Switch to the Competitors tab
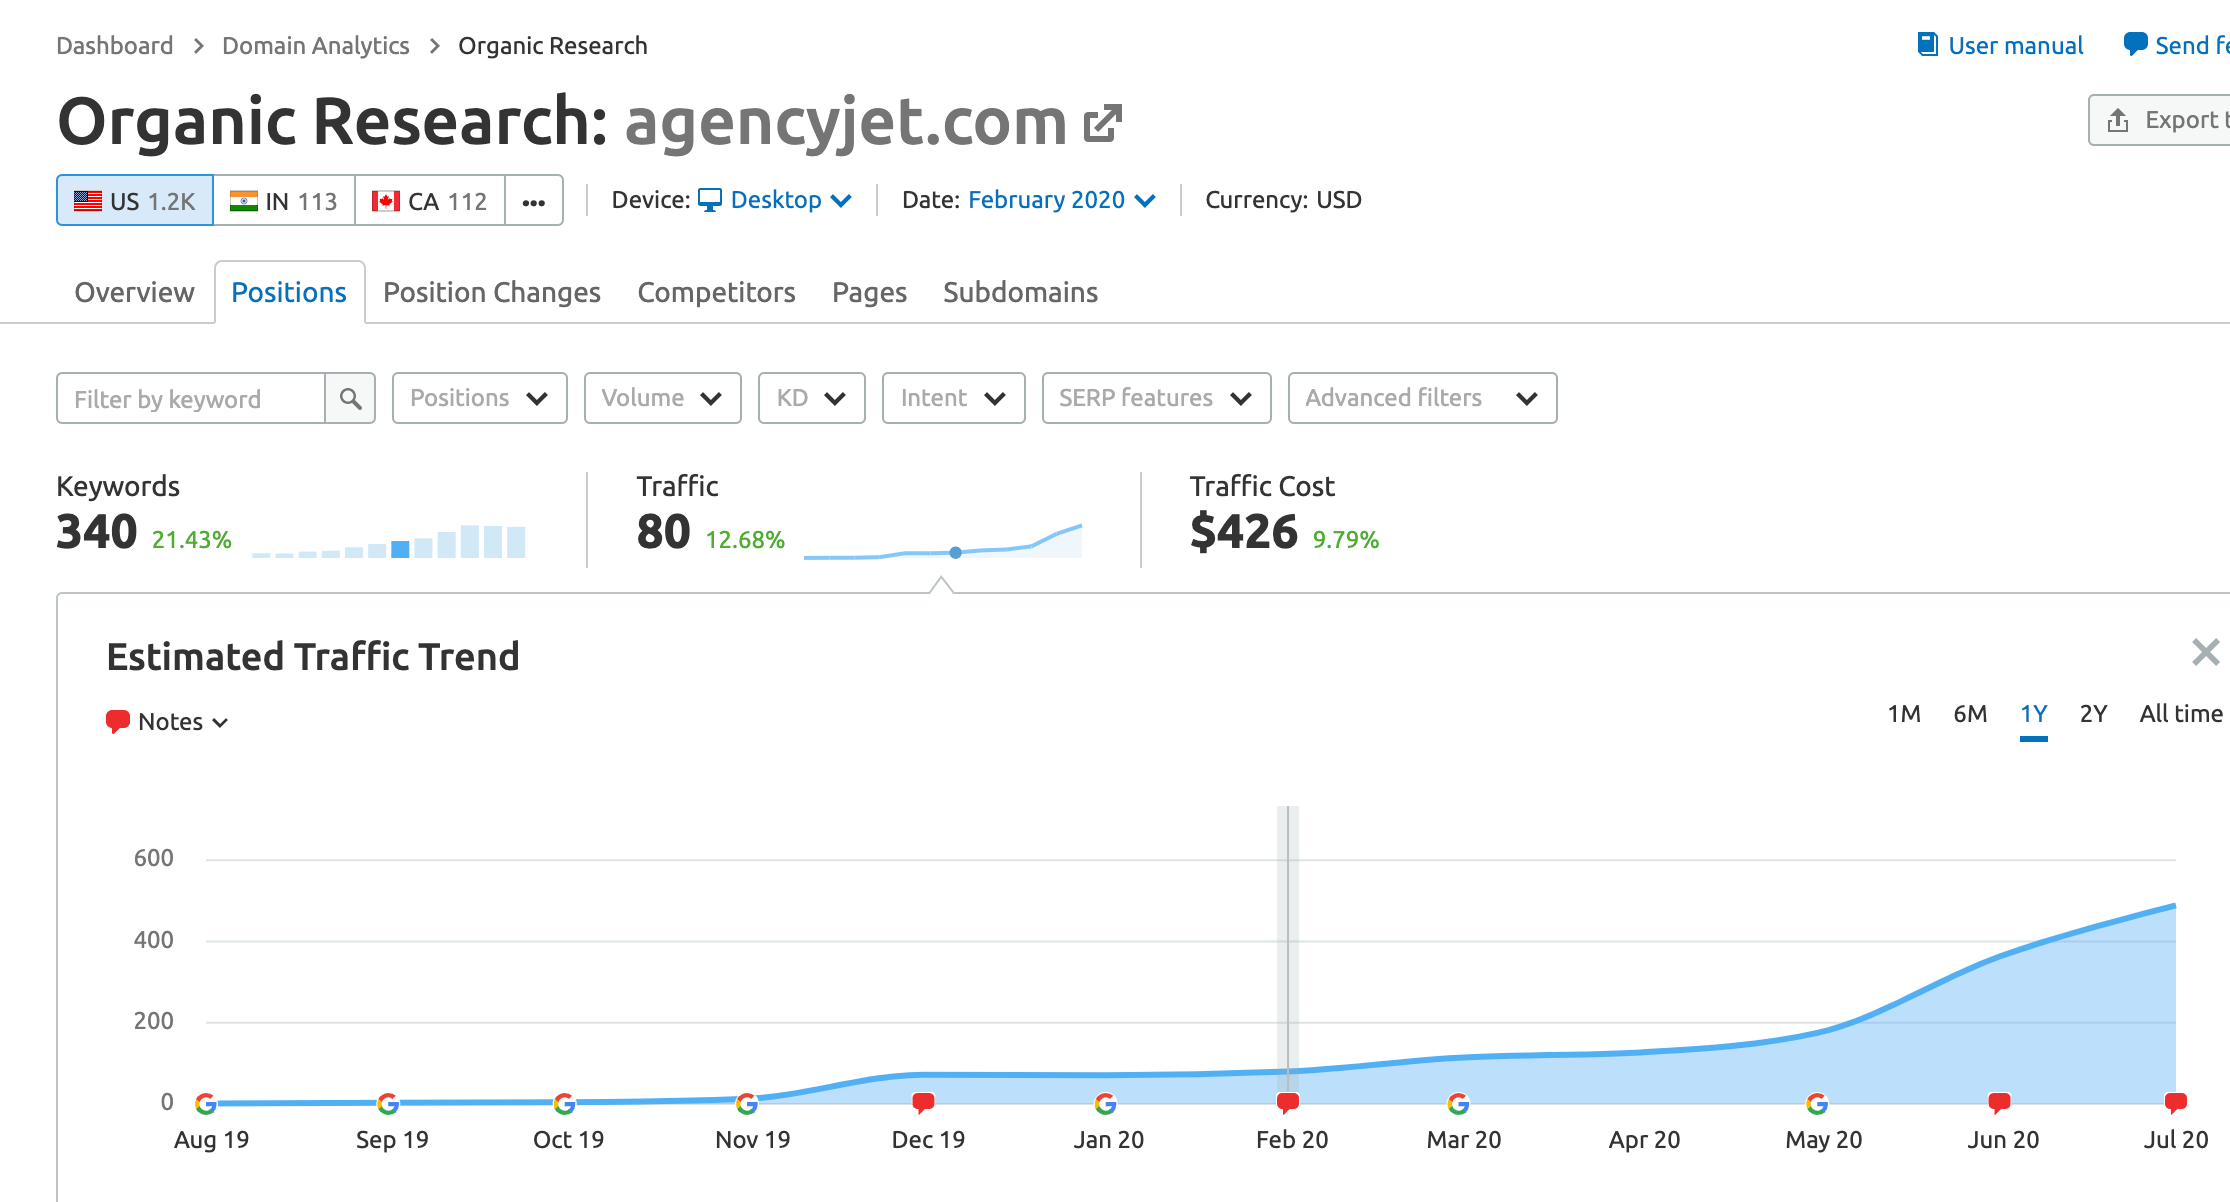2230x1202 pixels. [716, 292]
